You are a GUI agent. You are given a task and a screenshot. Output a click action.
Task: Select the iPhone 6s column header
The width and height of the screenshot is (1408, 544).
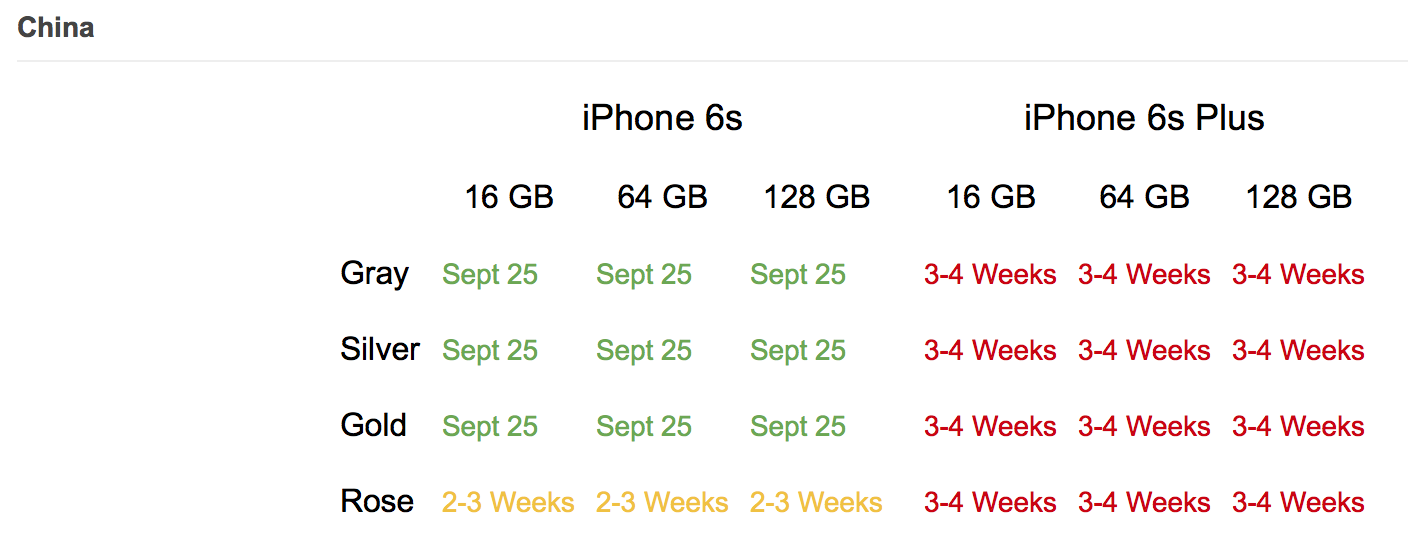tap(662, 118)
